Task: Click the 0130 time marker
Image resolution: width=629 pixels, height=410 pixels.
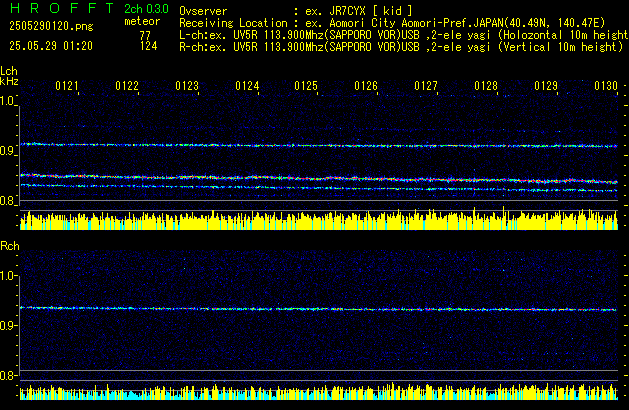Action: pyautogui.click(x=606, y=86)
